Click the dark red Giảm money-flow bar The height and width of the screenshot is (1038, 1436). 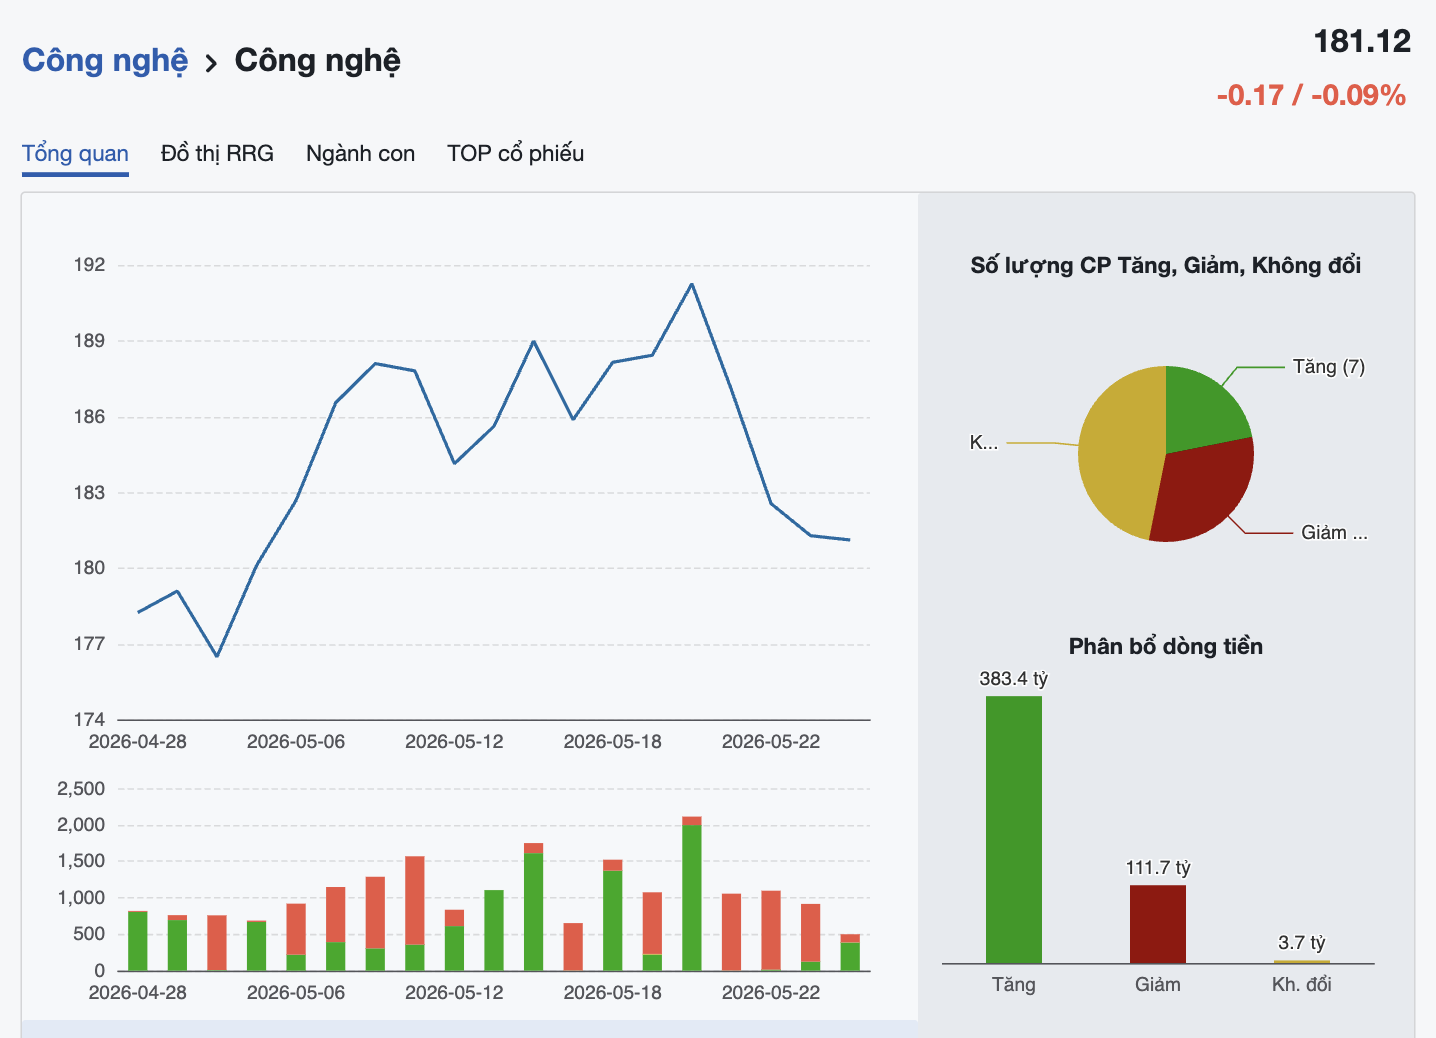(x=1158, y=924)
